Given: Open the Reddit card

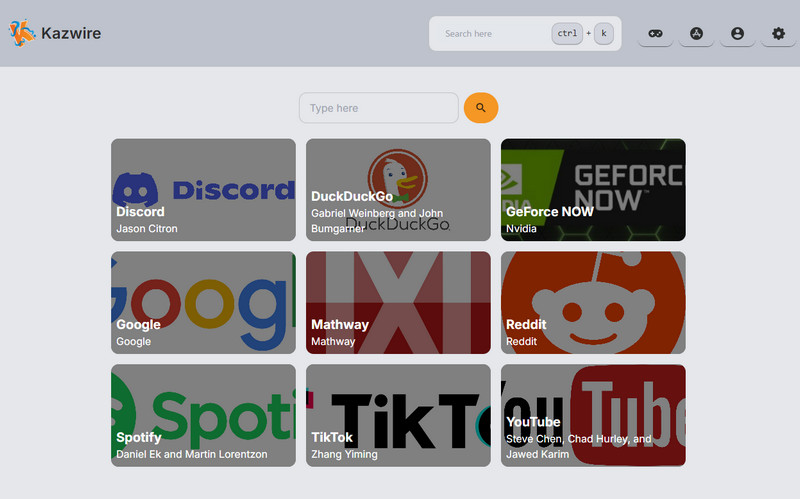Looking at the screenshot, I should pos(593,303).
